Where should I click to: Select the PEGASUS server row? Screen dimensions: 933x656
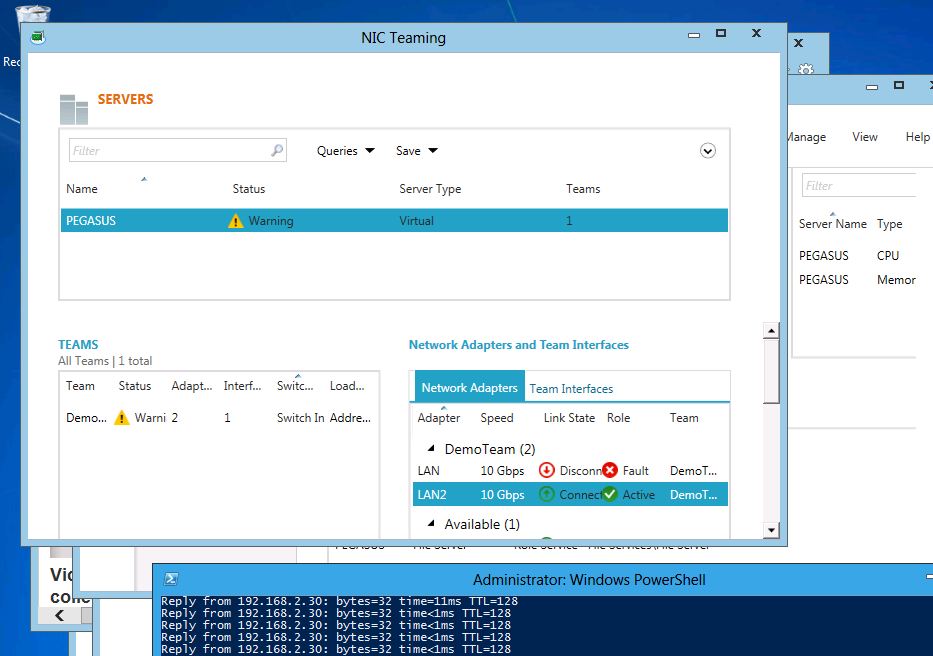[x=394, y=220]
